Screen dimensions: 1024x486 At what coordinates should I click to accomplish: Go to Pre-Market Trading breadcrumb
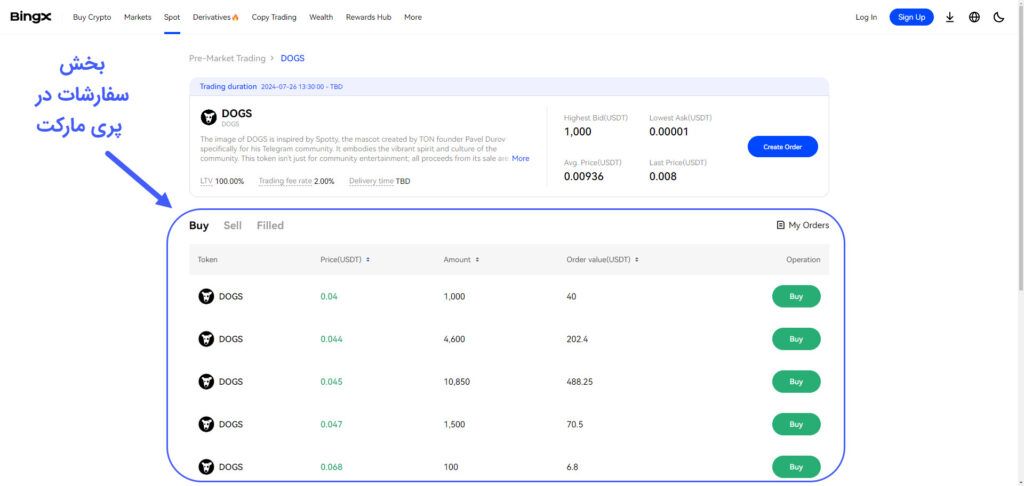pos(227,59)
